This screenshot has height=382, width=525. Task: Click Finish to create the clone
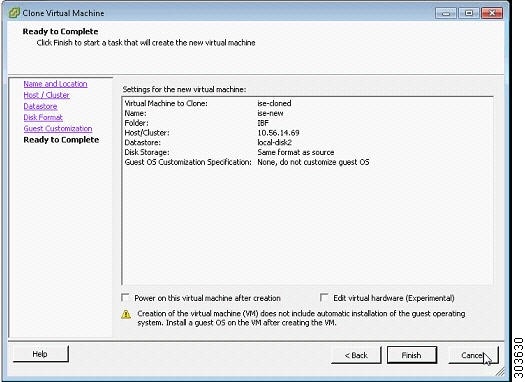412,355
